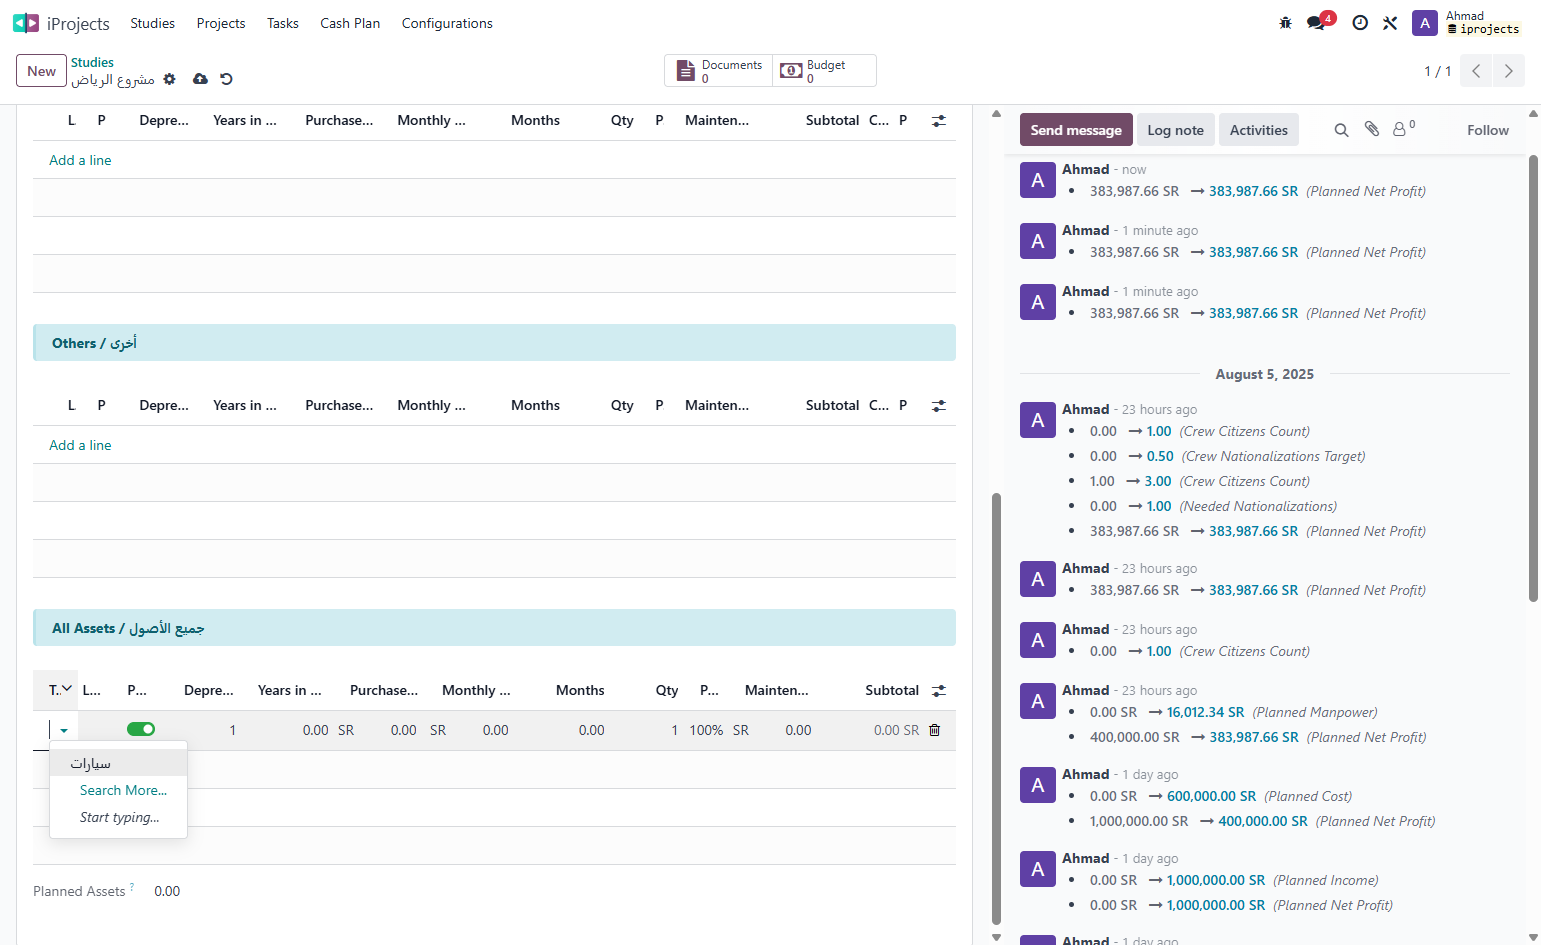The width and height of the screenshot is (1541, 945).
Task: Save manually with the cloud upload icon
Action: [x=200, y=79]
